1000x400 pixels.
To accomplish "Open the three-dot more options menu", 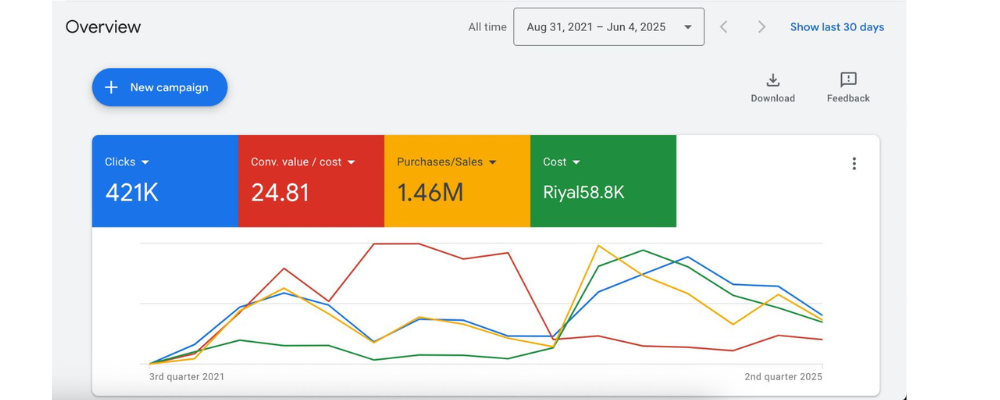I will click(x=853, y=164).
